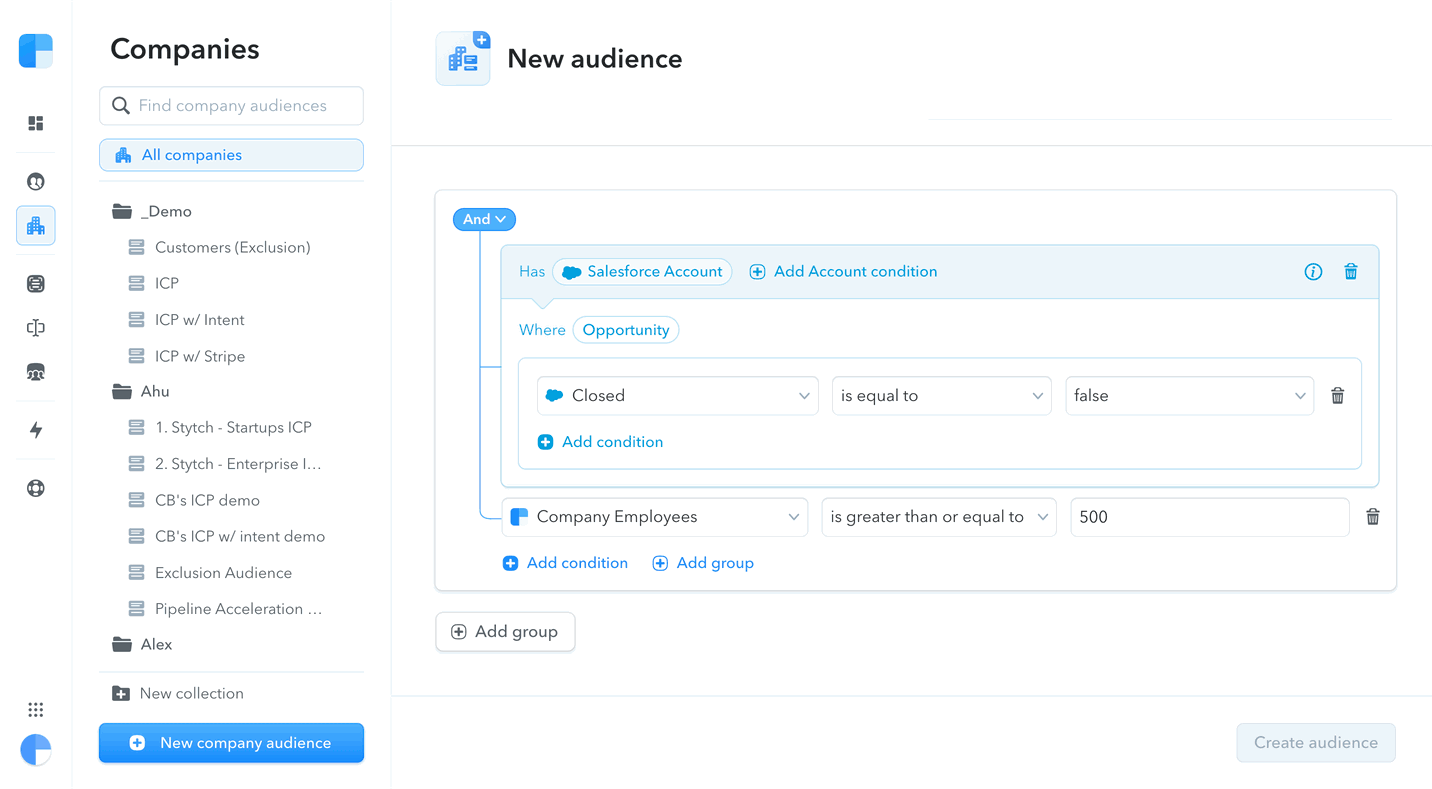Open CB's ICP demo audience

click(x=194, y=500)
